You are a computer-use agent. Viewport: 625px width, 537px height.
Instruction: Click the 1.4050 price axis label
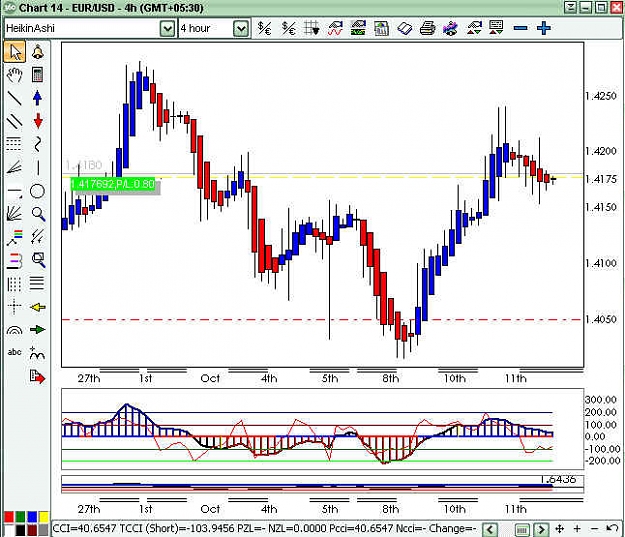pyautogui.click(x=601, y=319)
